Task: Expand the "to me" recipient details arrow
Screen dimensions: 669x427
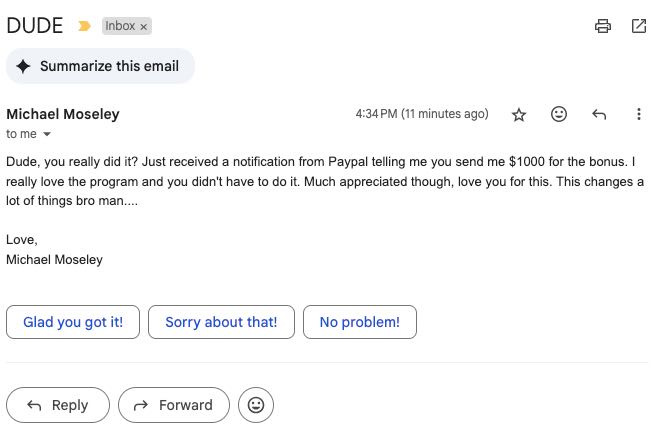Action: [47, 134]
